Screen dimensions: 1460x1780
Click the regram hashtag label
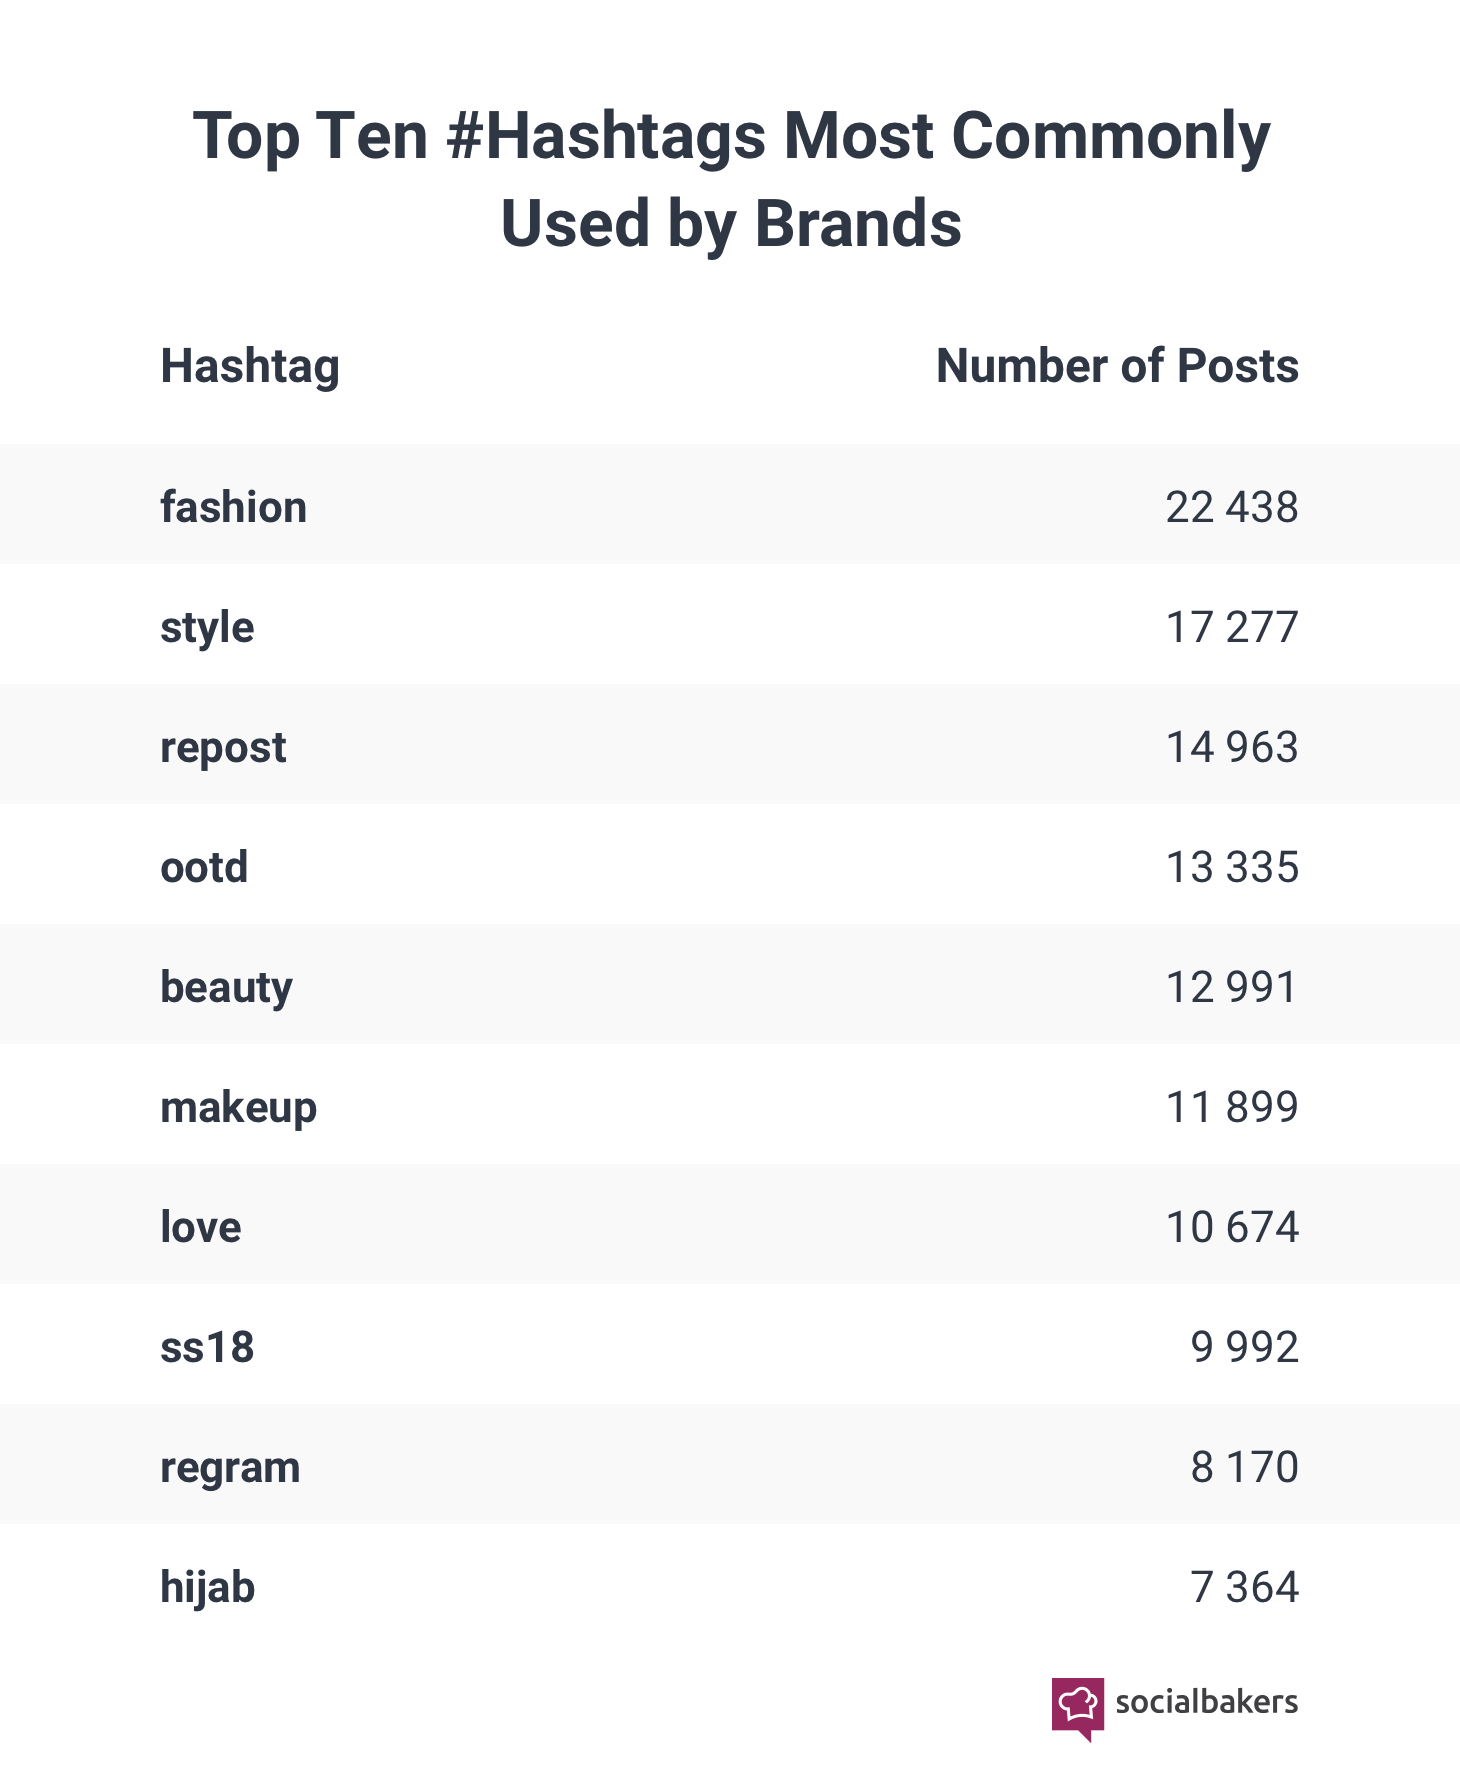click(x=230, y=1468)
